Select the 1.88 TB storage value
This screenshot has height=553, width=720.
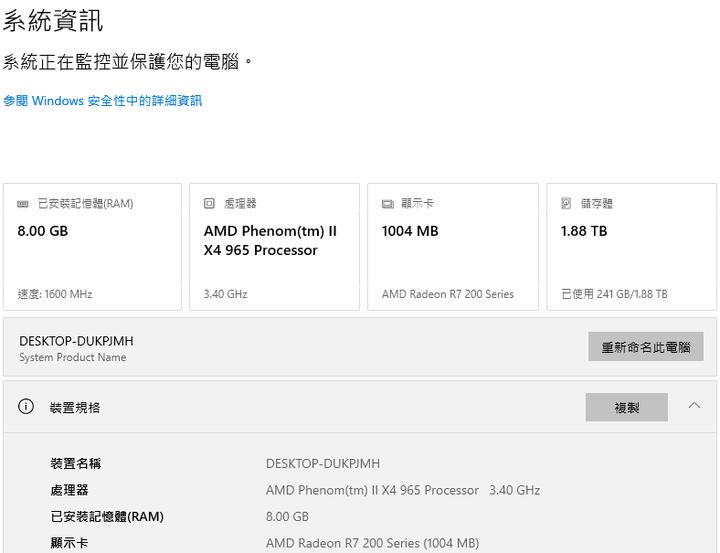tap(584, 231)
